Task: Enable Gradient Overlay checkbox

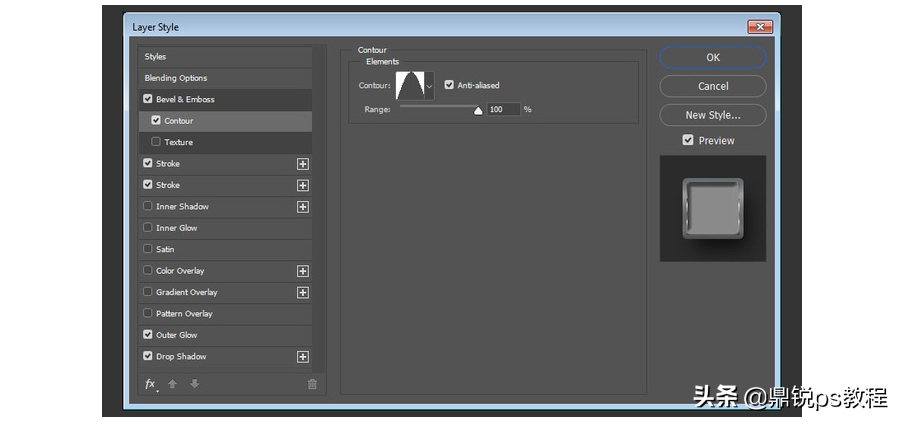Action: click(148, 292)
